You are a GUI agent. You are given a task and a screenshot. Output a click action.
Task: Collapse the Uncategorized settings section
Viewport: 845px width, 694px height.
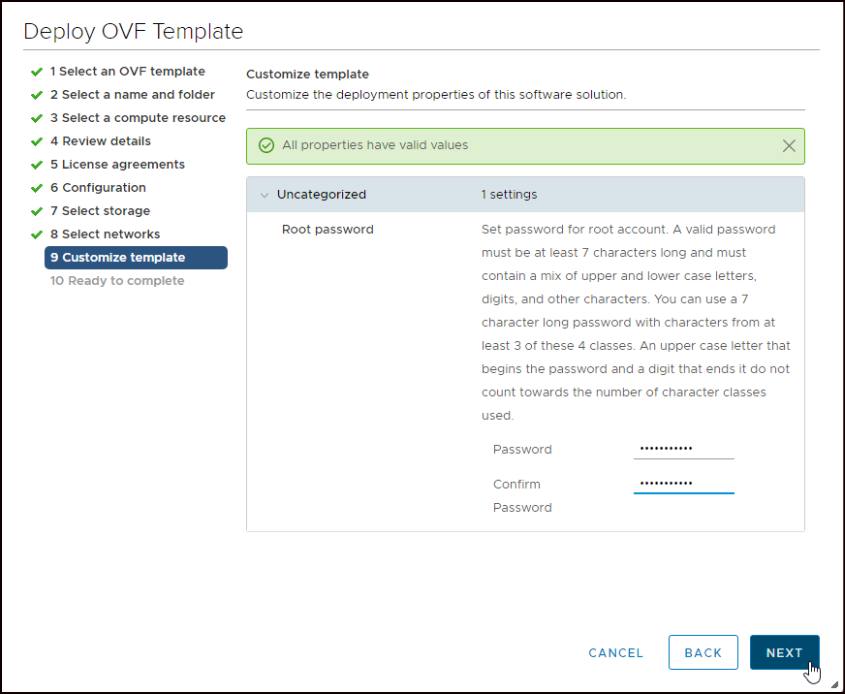[264, 194]
